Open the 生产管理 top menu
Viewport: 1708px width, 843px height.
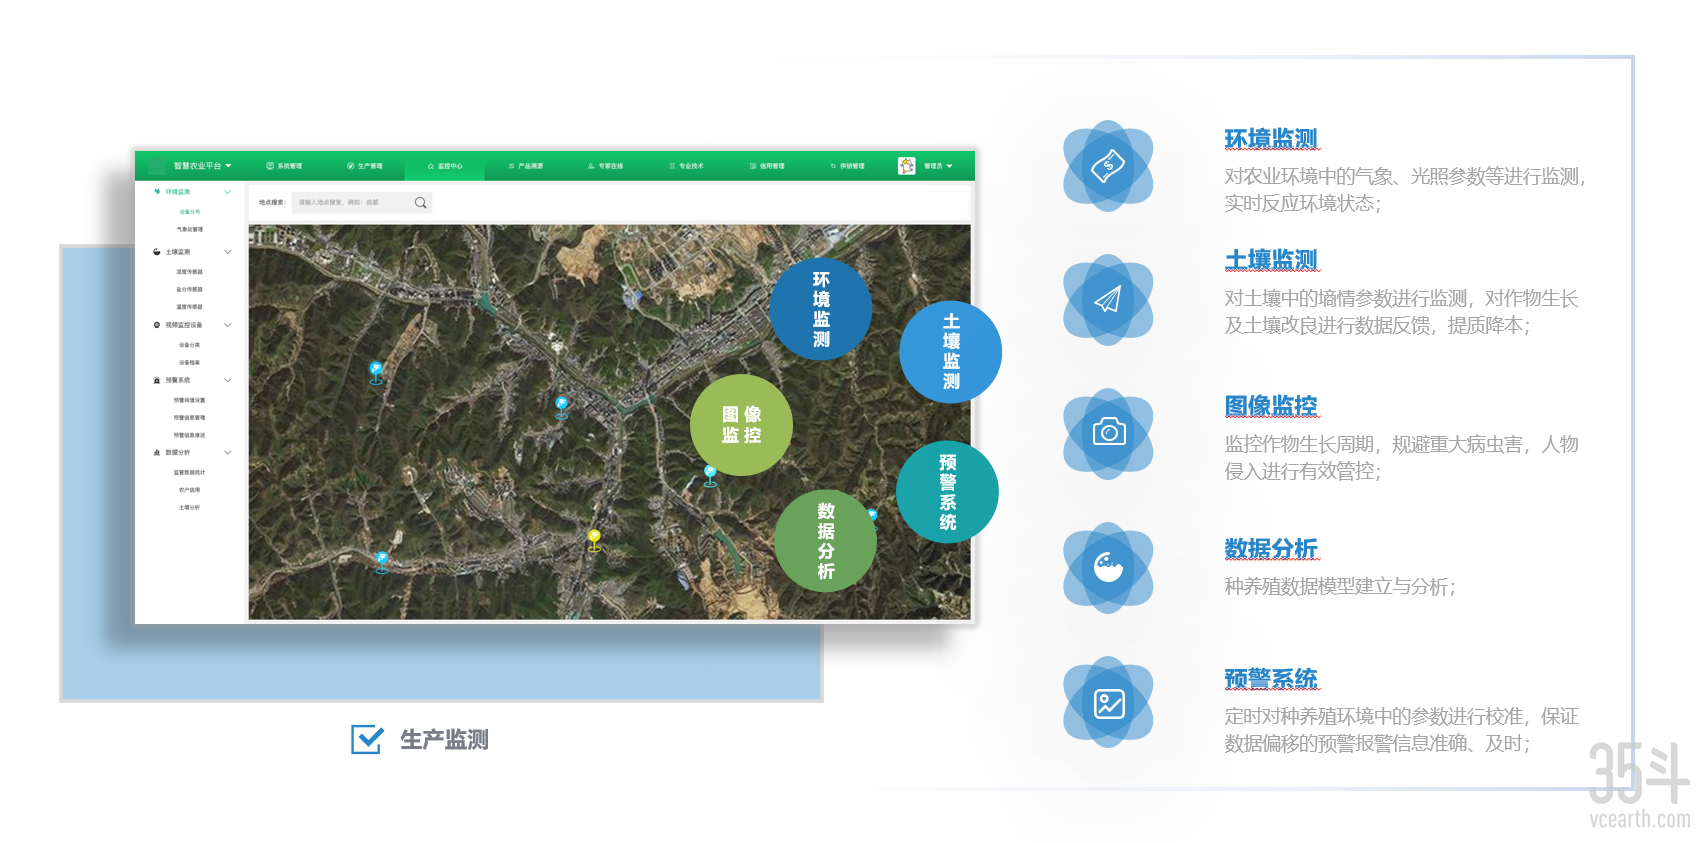(365, 166)
